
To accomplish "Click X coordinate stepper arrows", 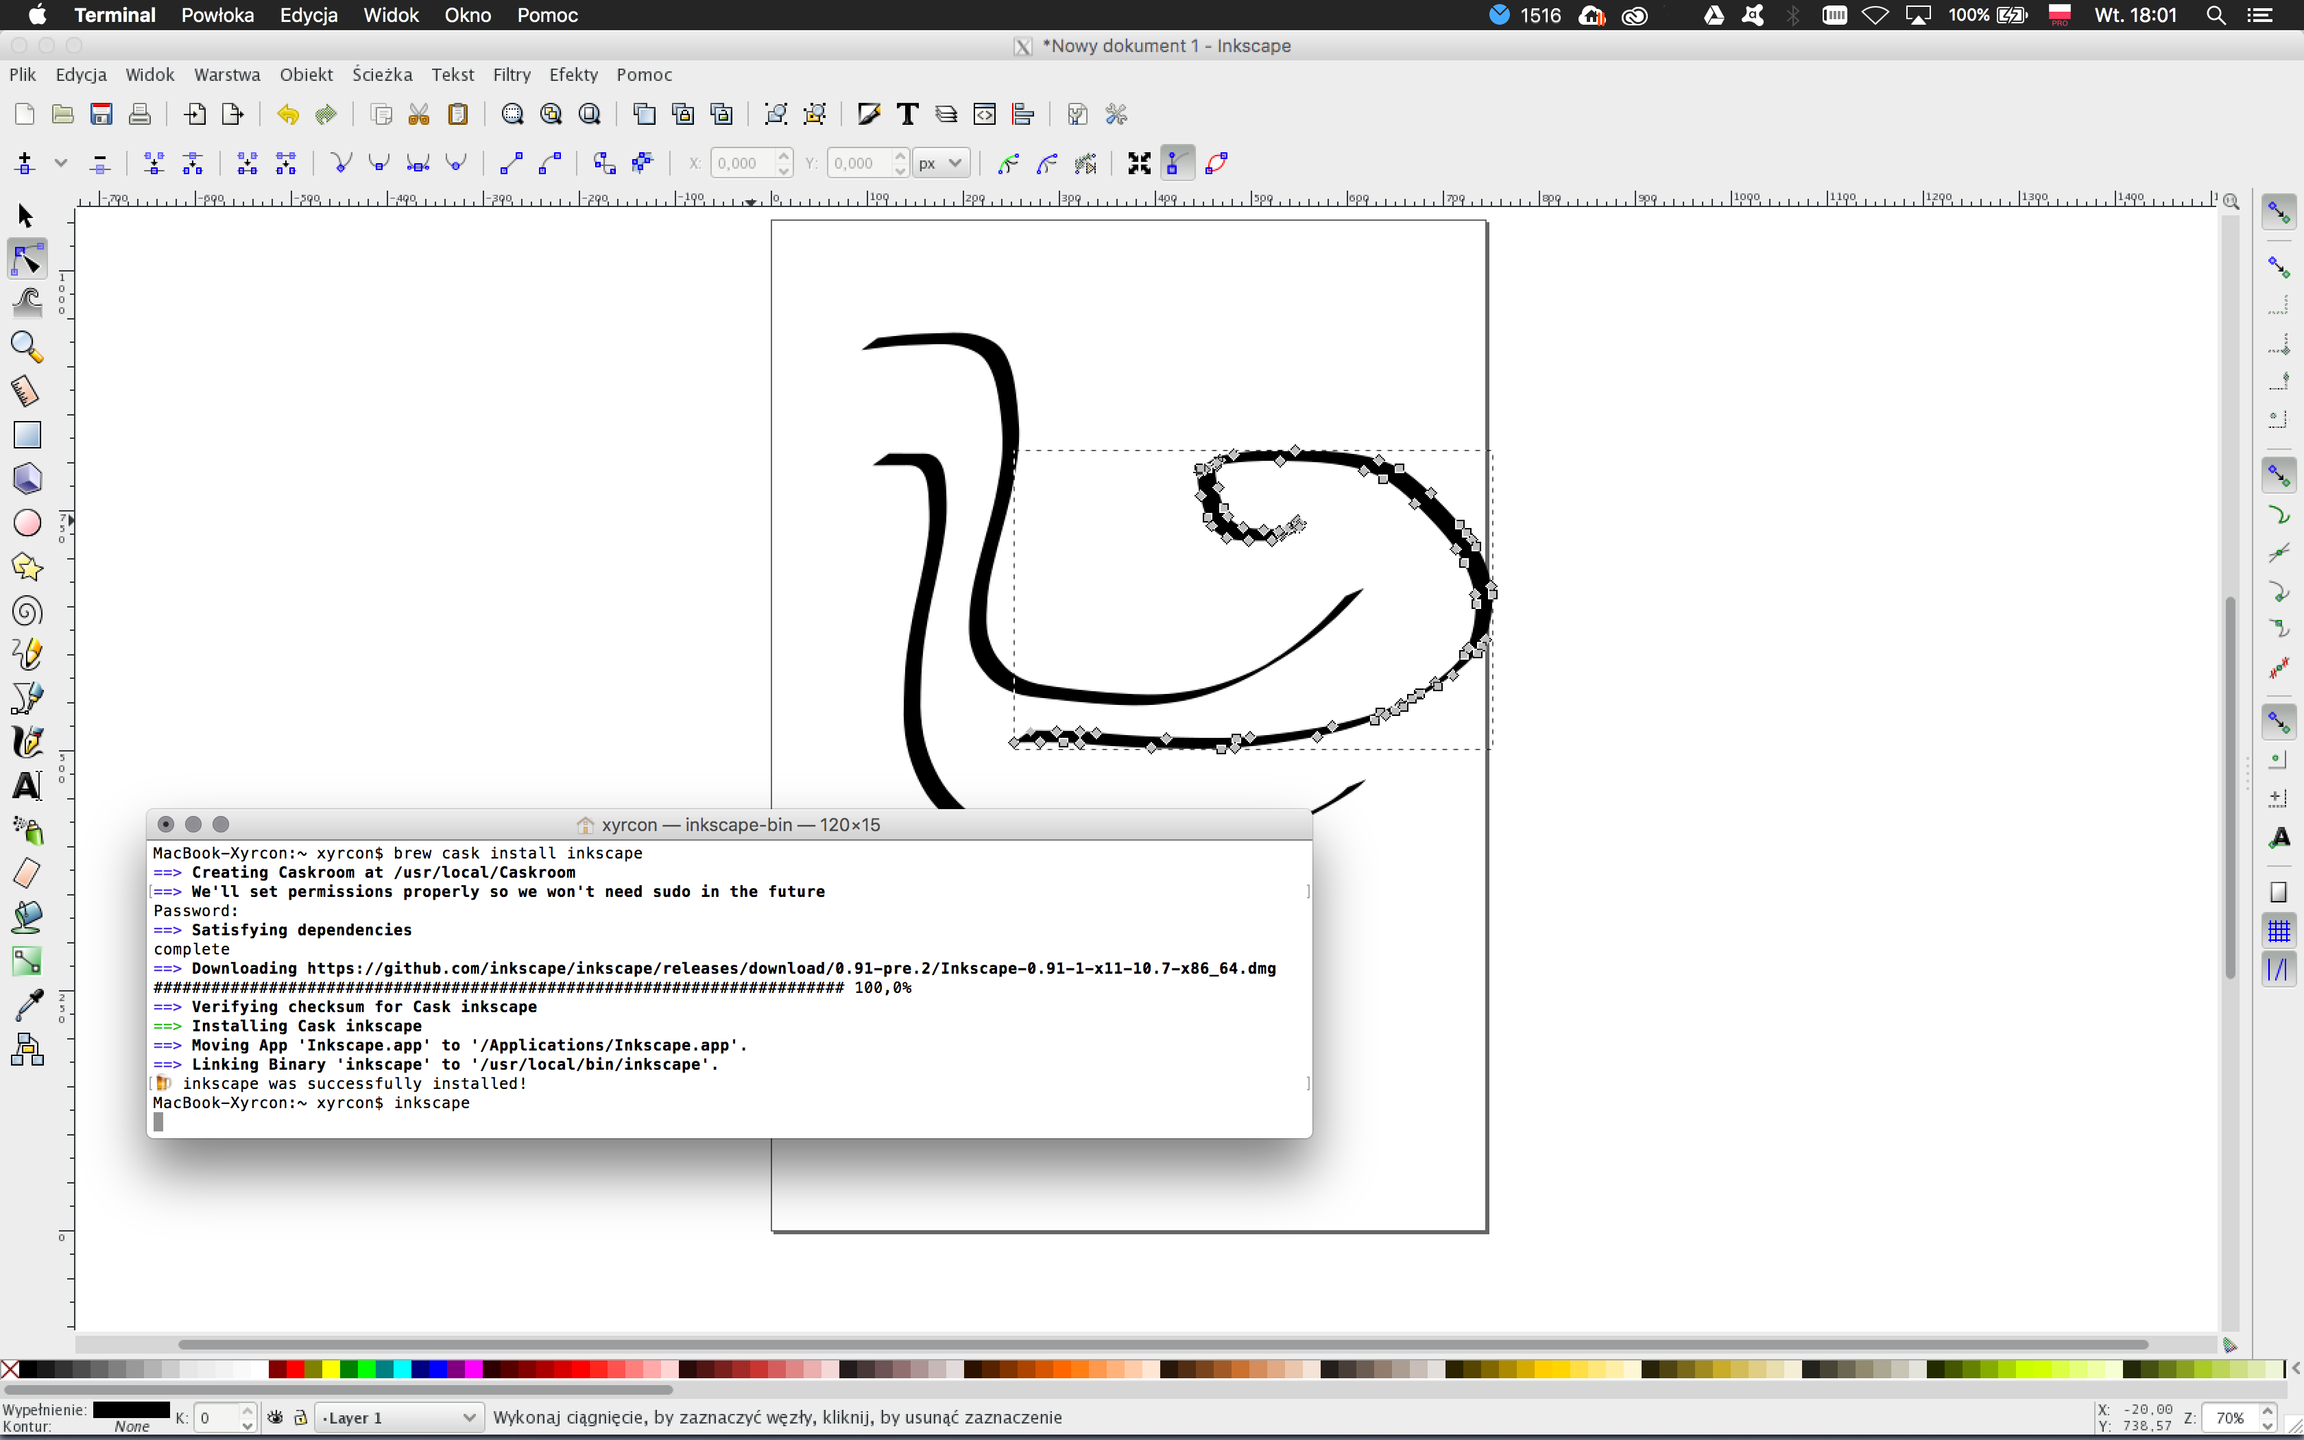I will coord(784,163).
